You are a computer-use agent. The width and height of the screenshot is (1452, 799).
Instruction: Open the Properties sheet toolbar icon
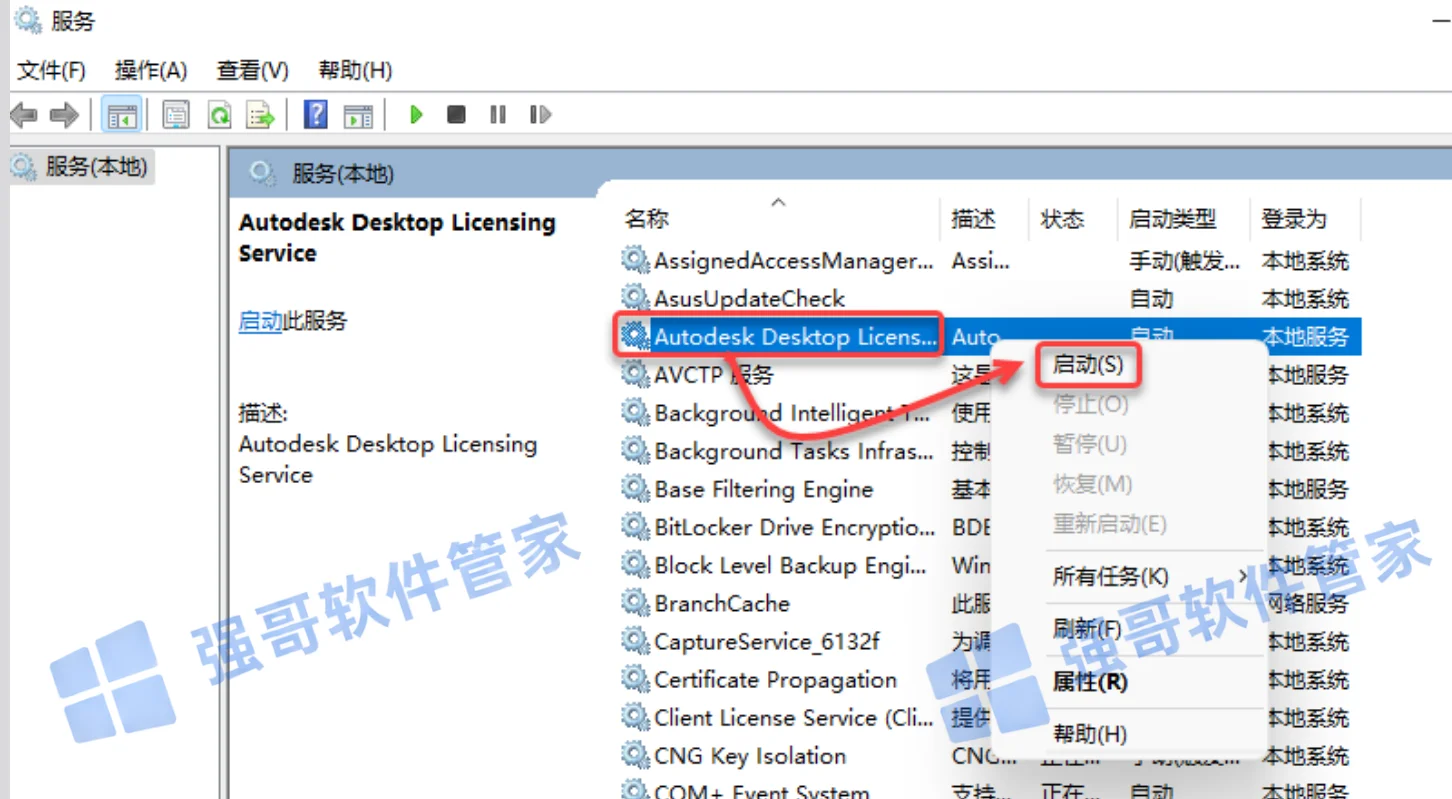[176, 116]
